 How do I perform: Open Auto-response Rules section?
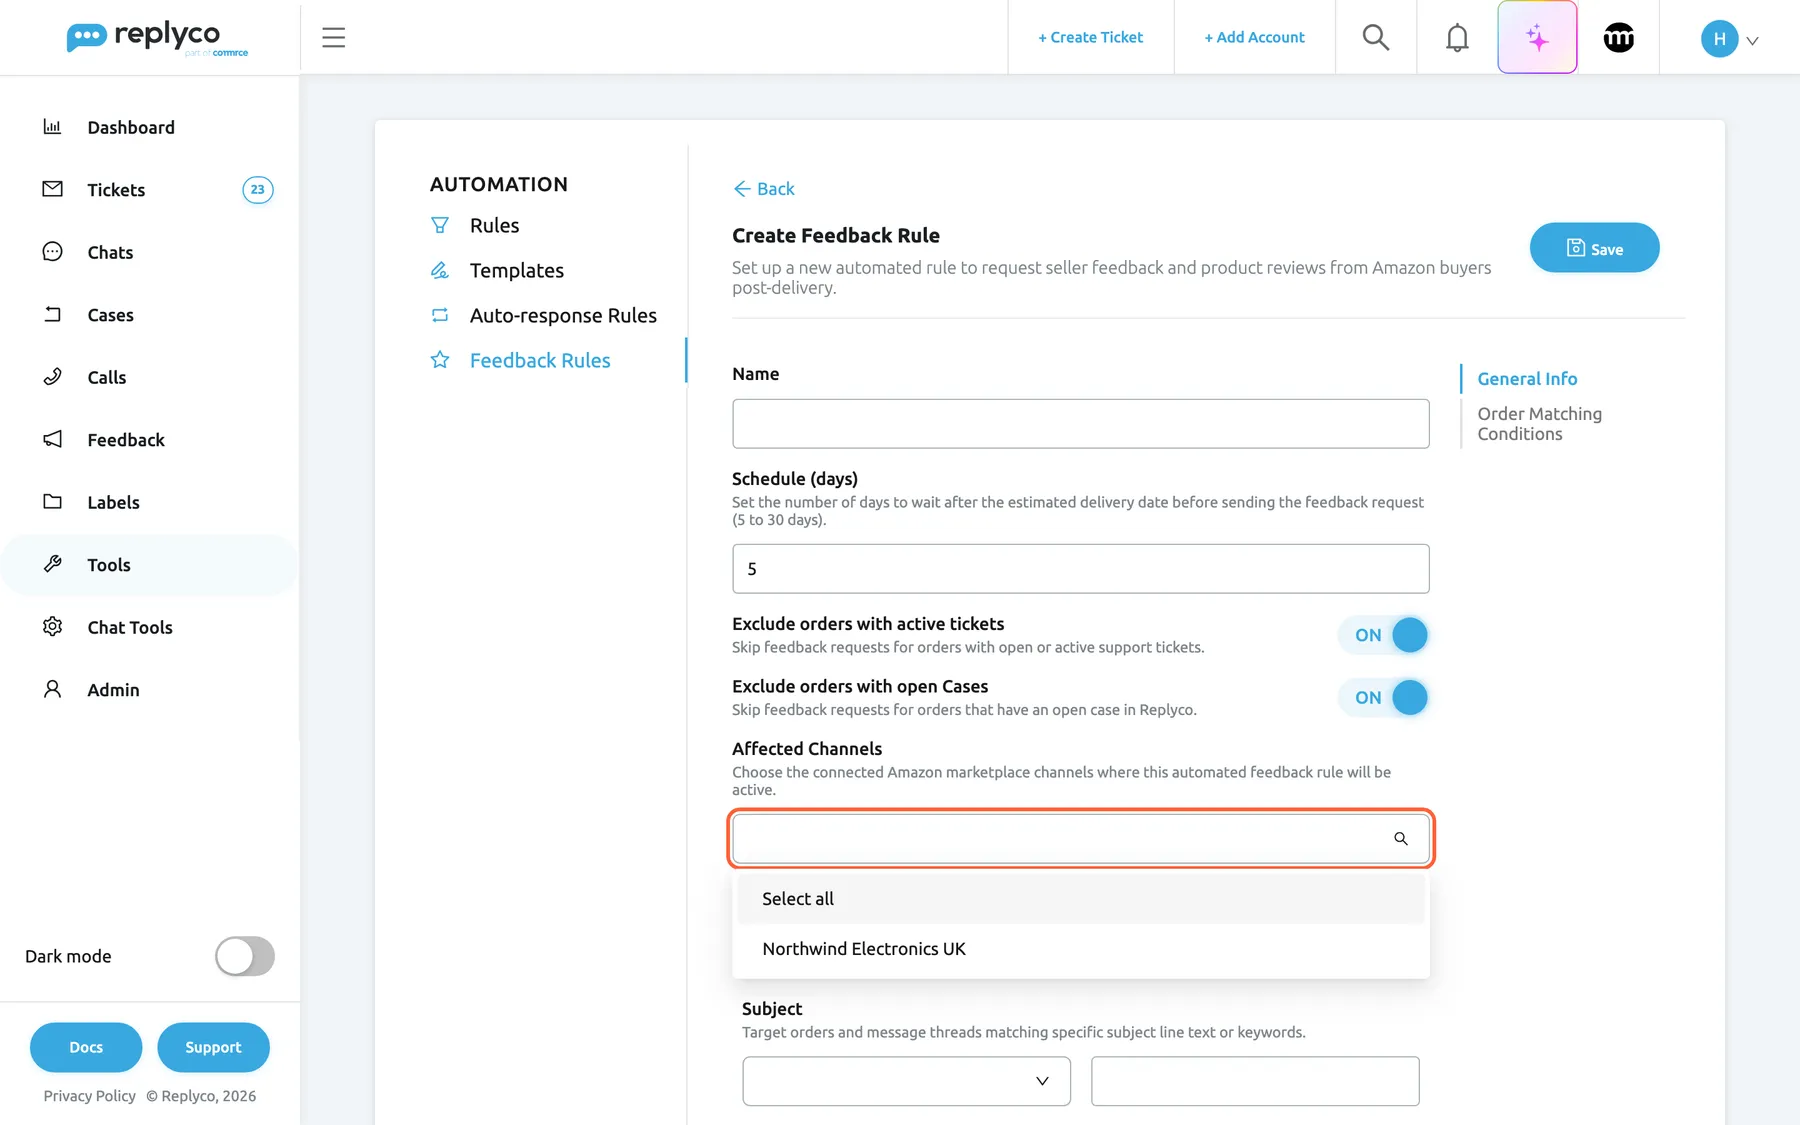563,315
